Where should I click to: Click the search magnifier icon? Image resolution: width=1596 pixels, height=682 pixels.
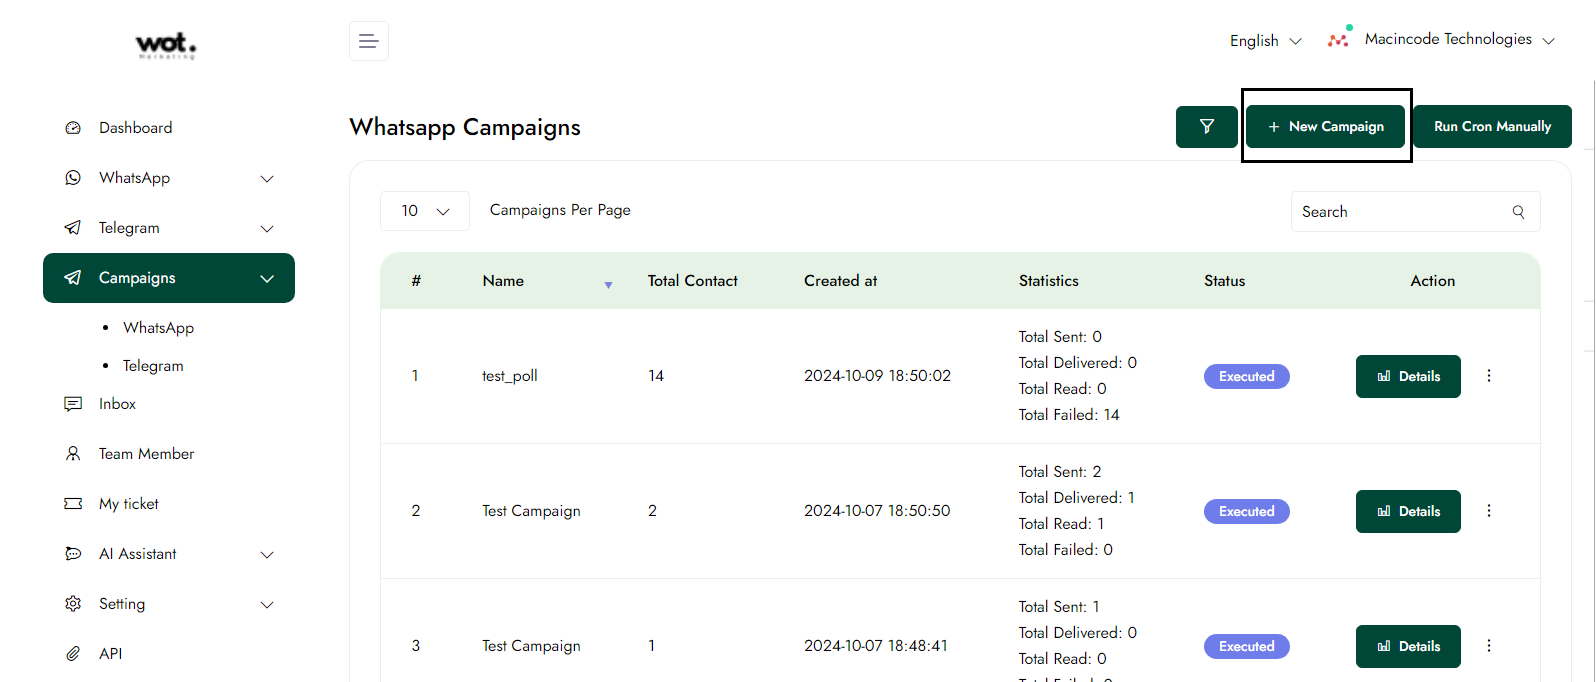click(1518, 212)
